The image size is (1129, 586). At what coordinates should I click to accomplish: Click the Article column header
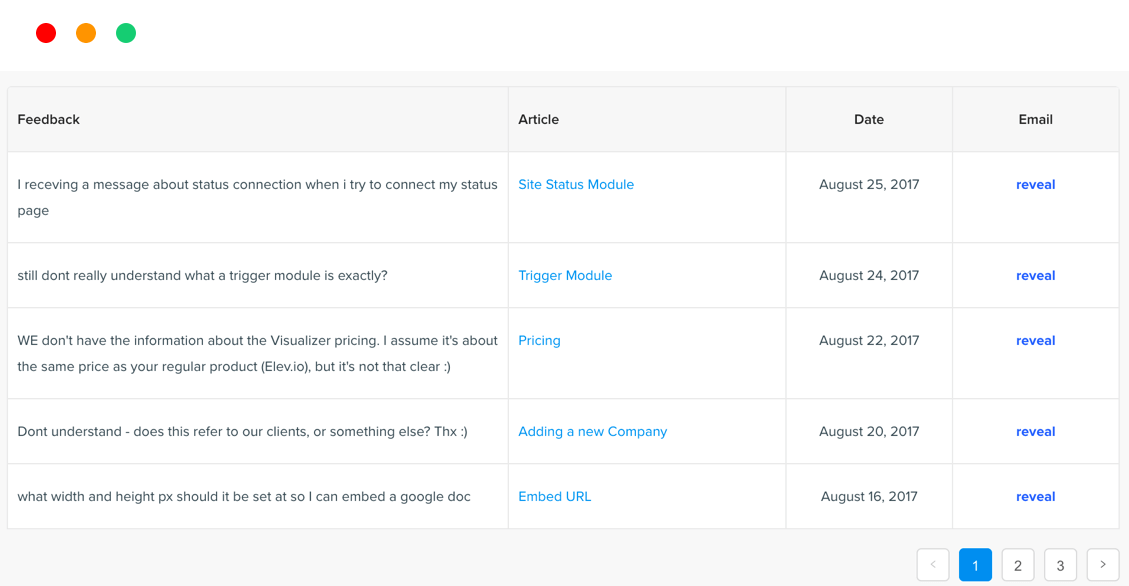[538, 120]
